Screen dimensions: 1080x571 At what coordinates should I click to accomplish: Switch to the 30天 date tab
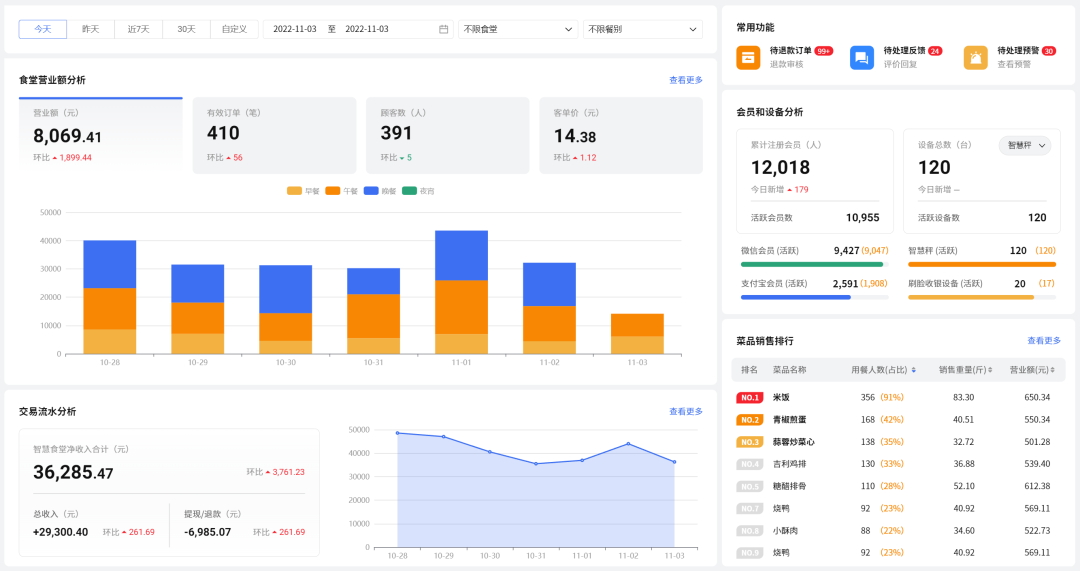(186, 29)
